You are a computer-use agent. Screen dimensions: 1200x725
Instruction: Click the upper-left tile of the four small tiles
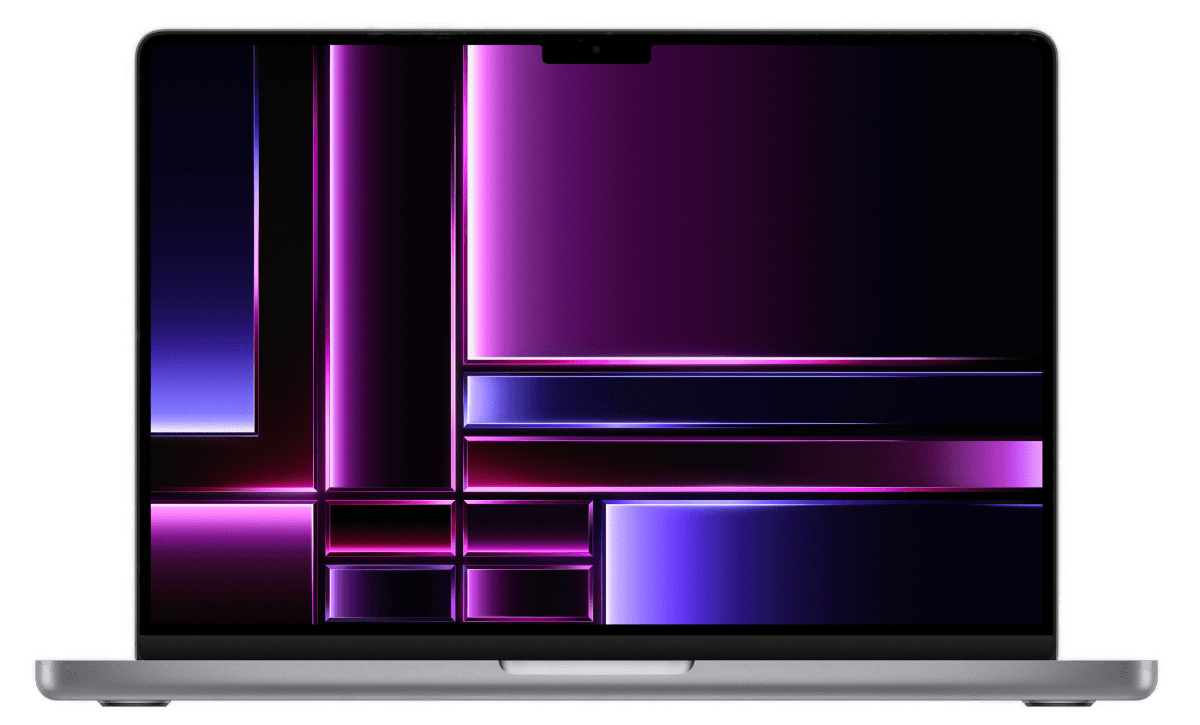pos(390,527)
